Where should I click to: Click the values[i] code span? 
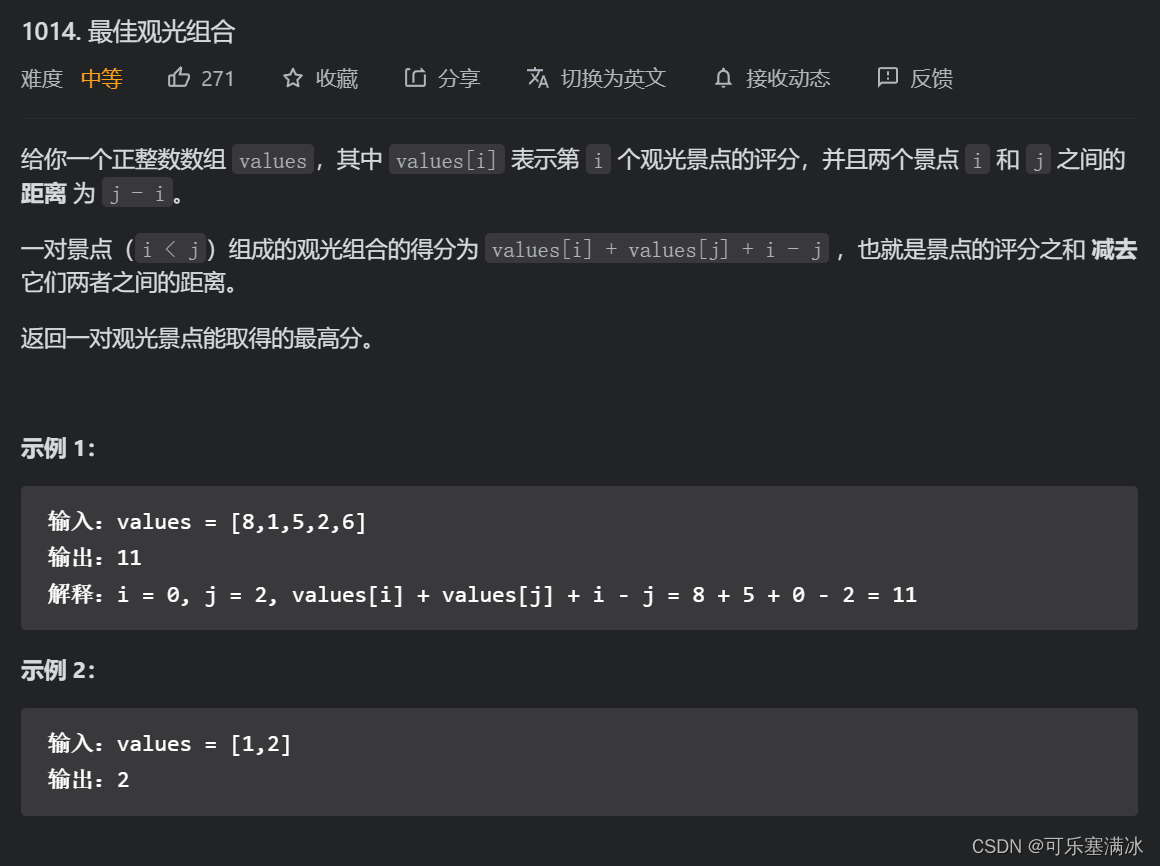(446, 159)
